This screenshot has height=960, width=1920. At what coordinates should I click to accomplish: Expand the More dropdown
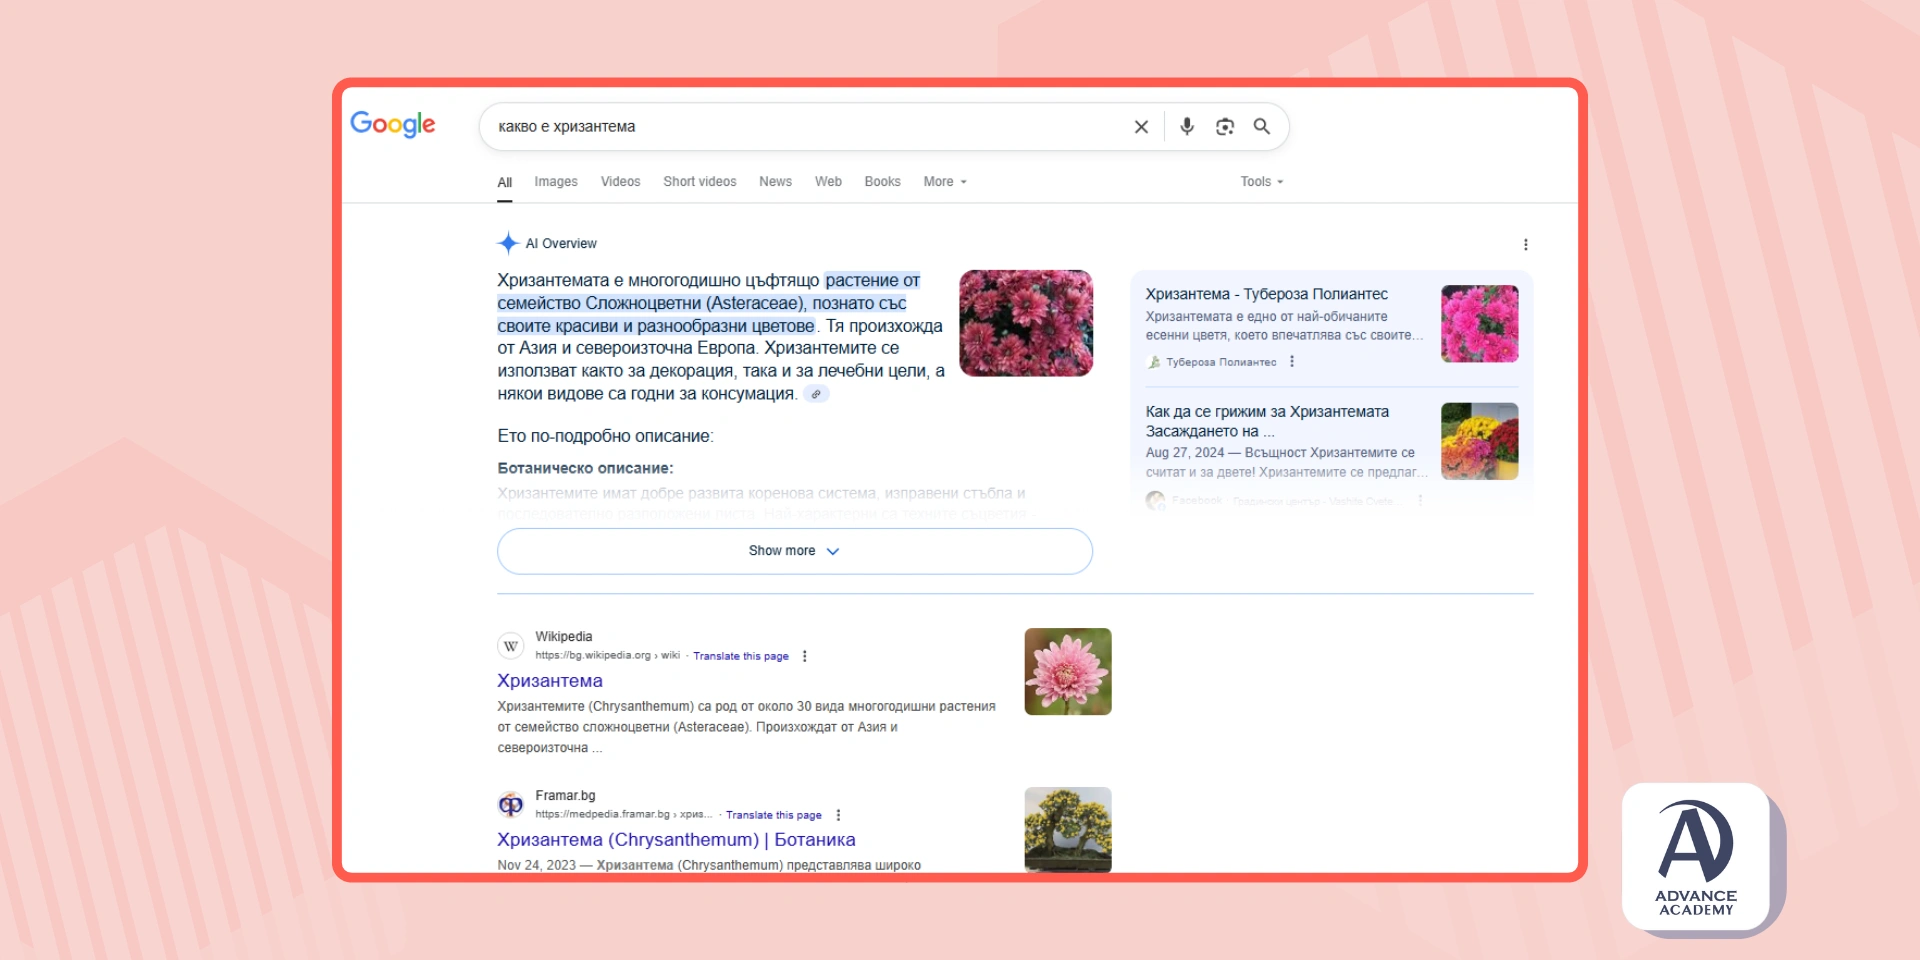click(x=945, y=182)
